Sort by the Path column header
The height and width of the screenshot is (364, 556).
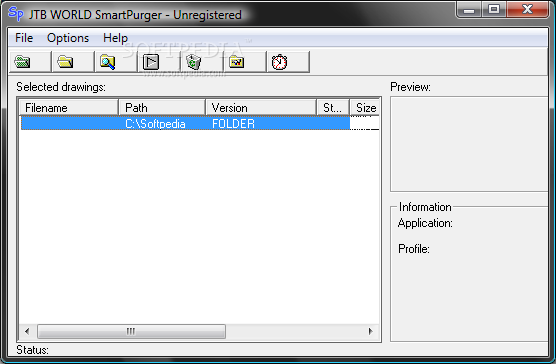[x=162, y=107]
